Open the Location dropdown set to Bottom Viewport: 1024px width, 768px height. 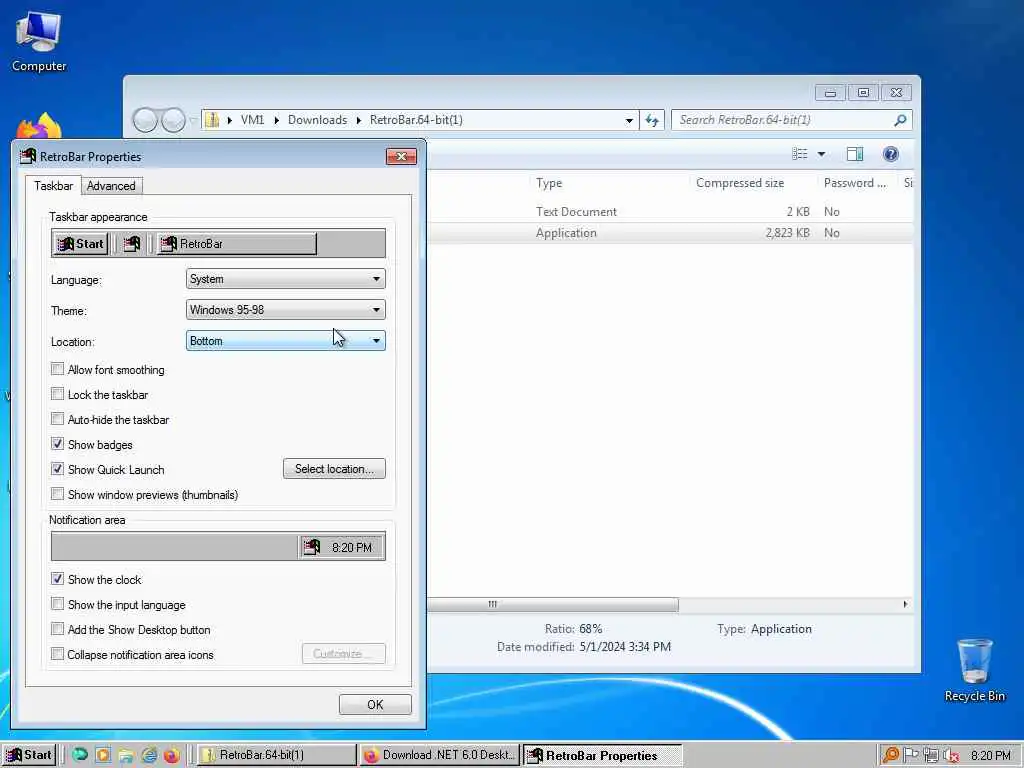pos(285,341)
